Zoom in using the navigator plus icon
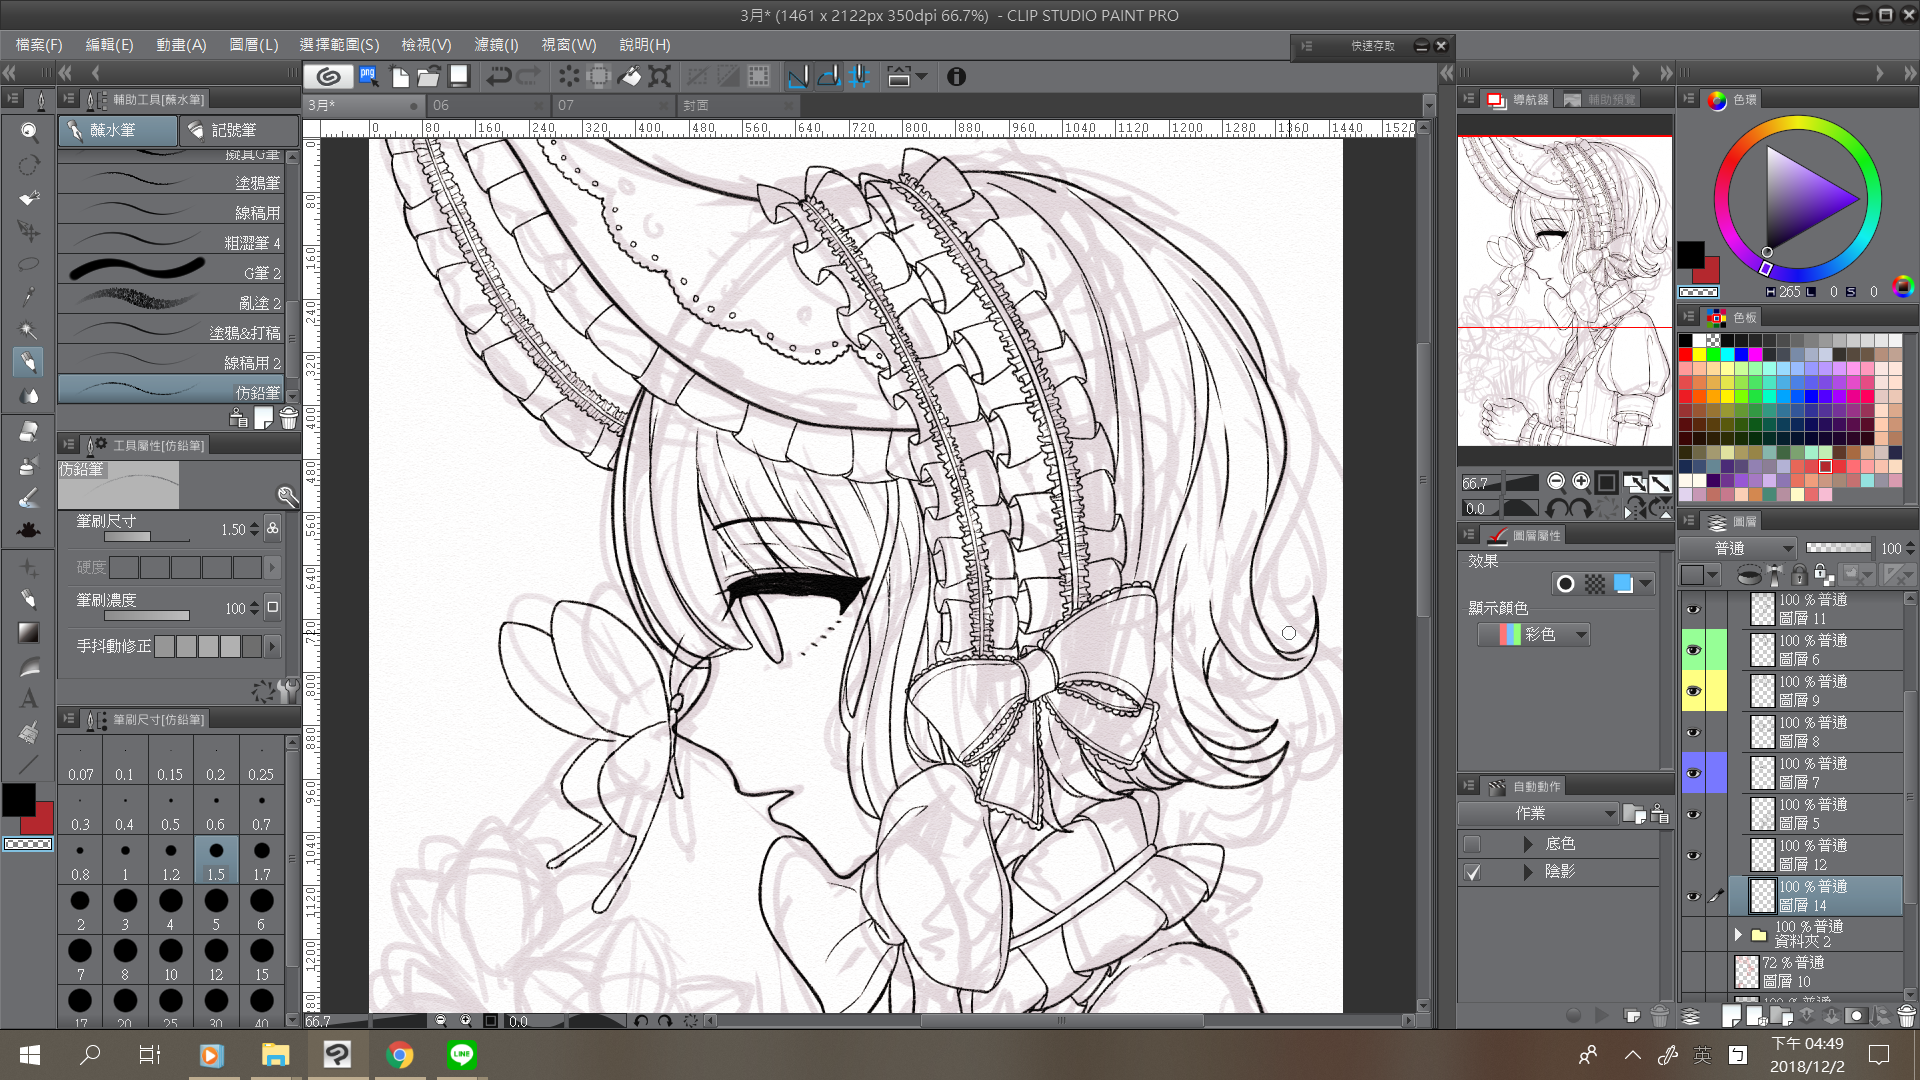The height and width of the screenshot is (1080, 1920). 1581,482
